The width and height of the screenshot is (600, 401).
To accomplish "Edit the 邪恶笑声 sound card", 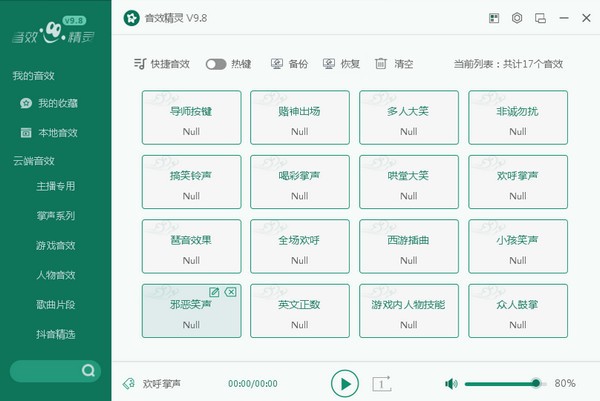I will pyautogui.click(x=214, y=292).
